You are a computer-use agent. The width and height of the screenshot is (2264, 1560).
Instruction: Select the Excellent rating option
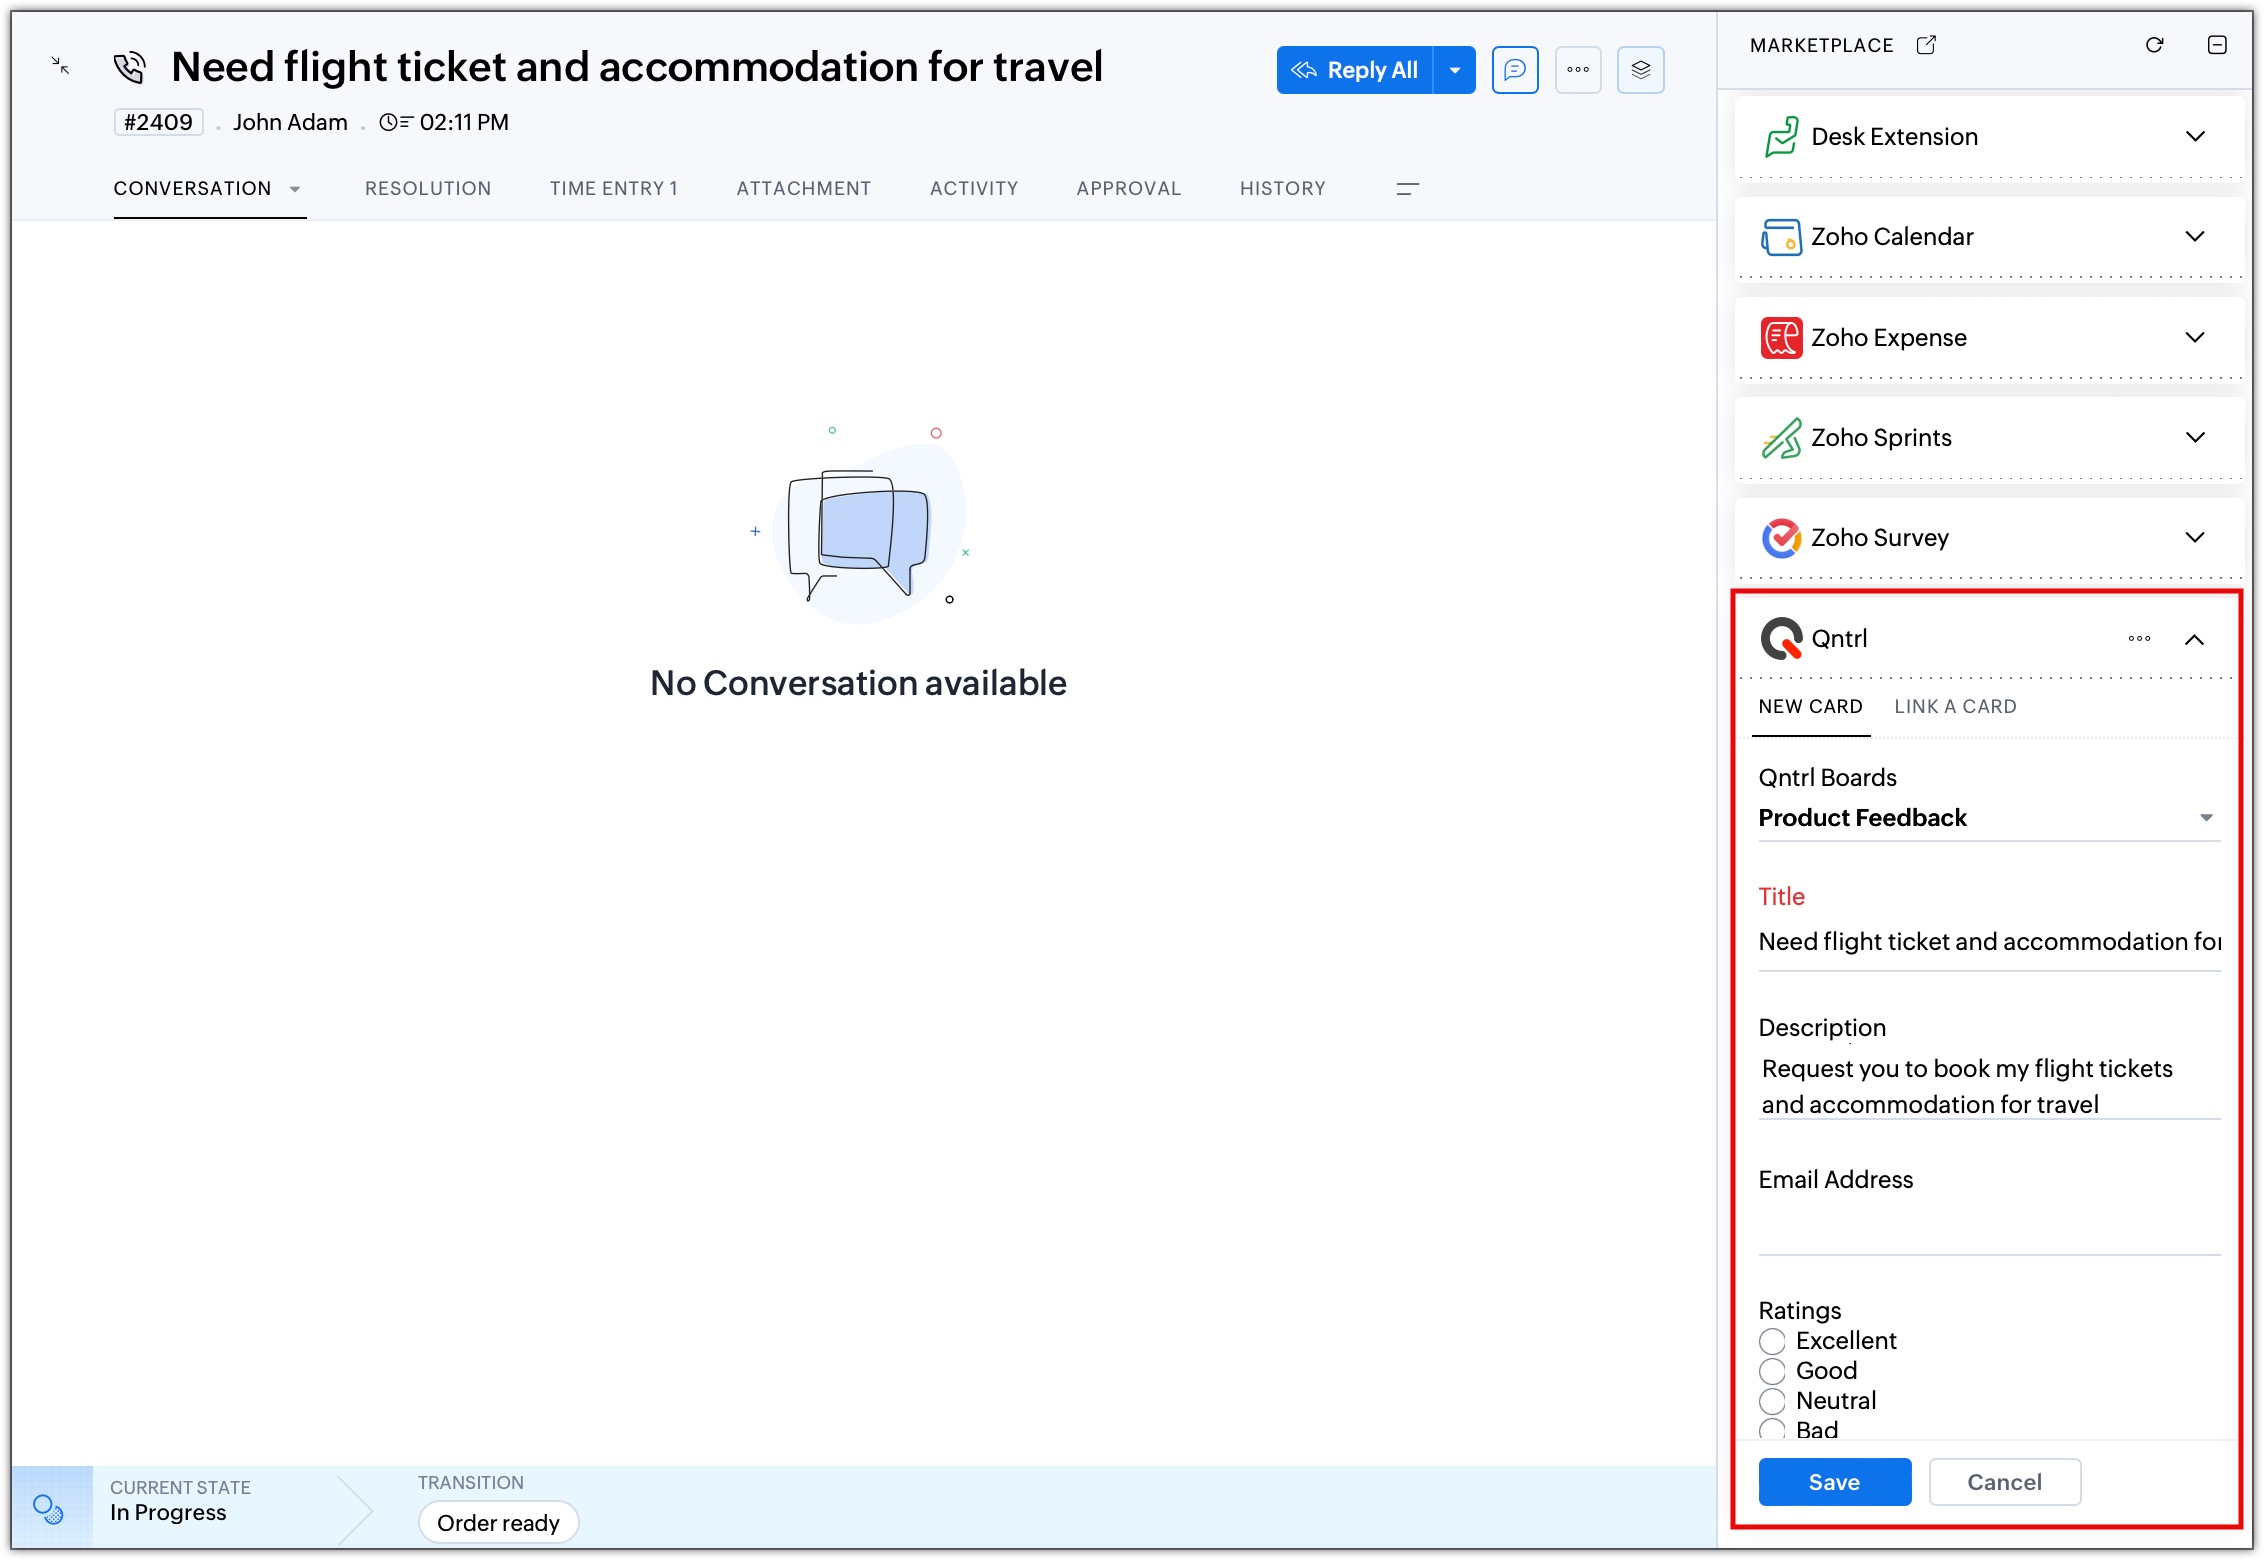point(1772,1341)
